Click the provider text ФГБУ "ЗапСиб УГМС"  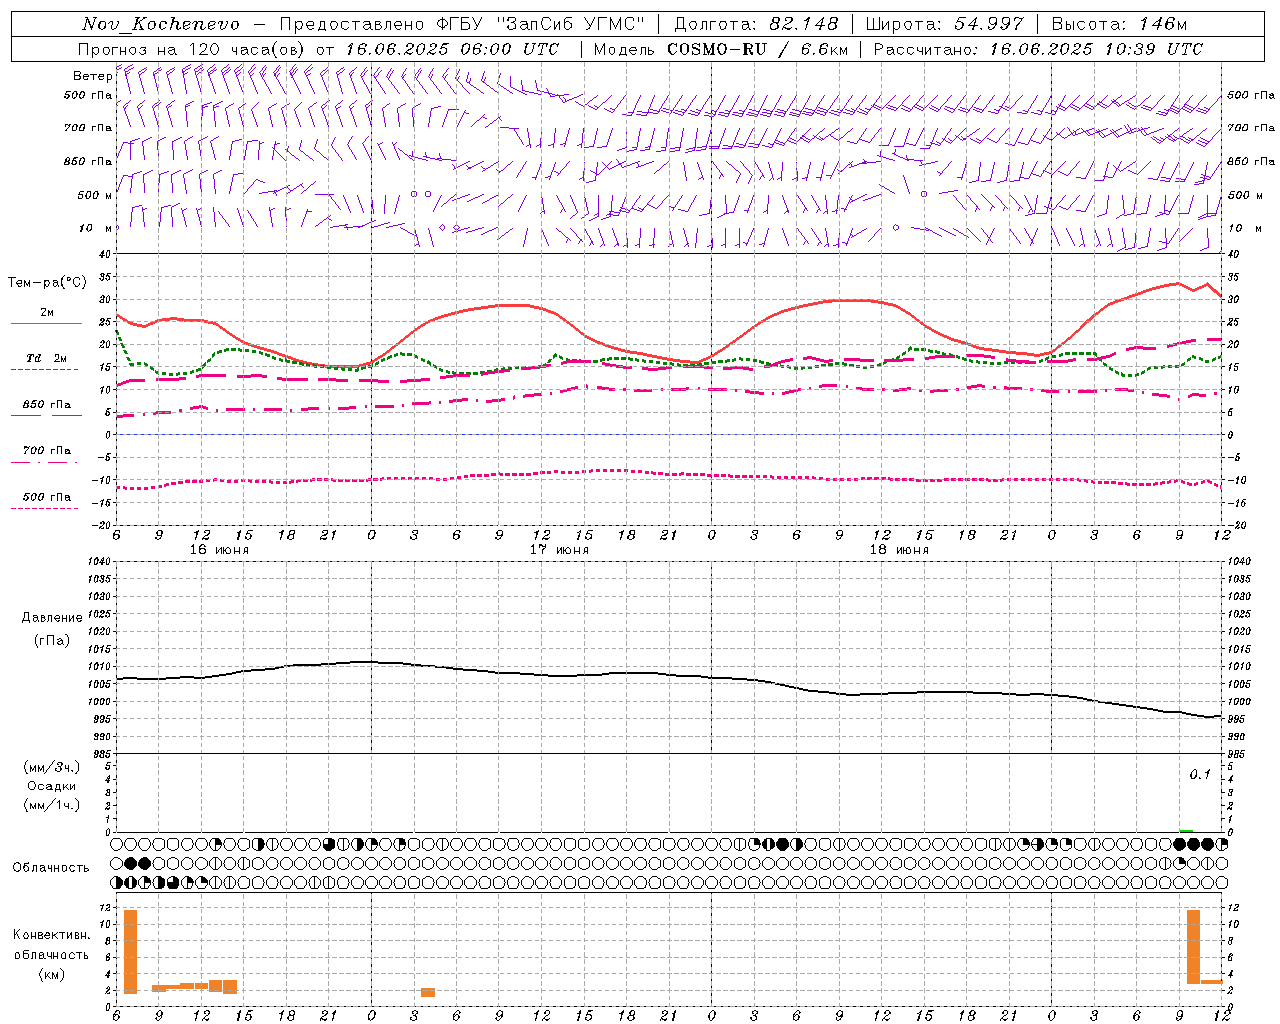(541, 24)
